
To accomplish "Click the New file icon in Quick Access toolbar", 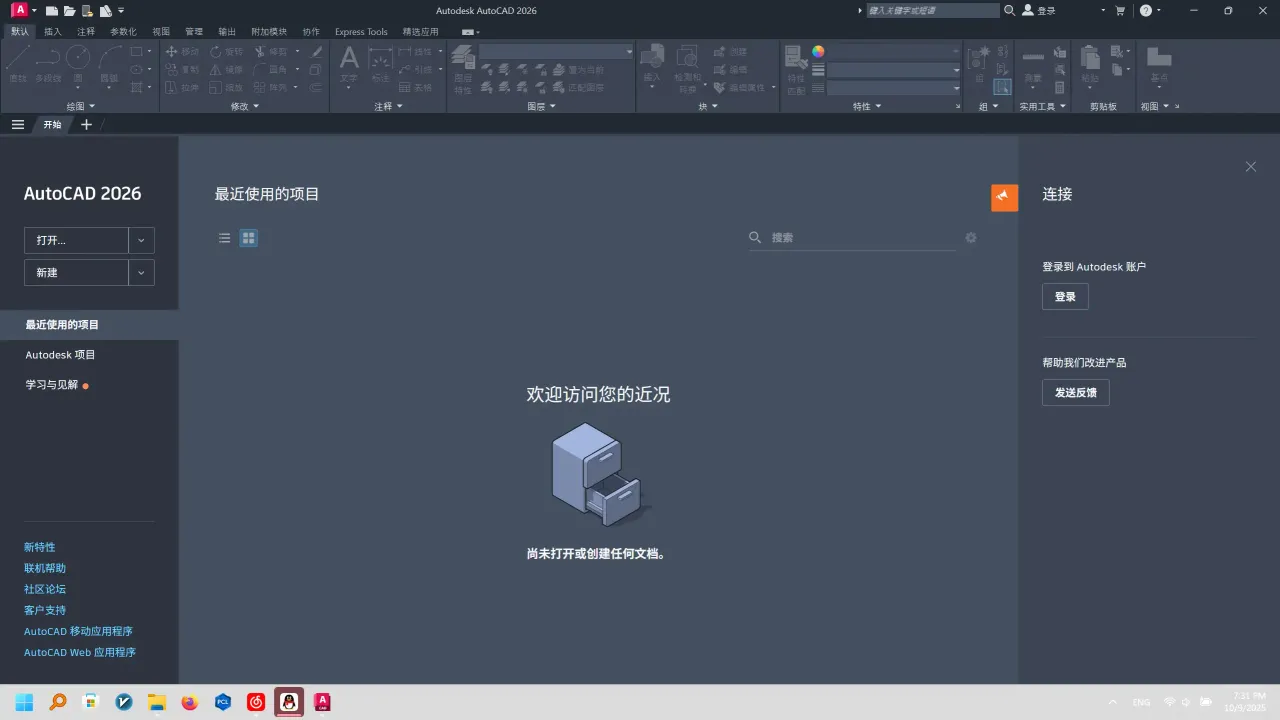I will (52, 11).
